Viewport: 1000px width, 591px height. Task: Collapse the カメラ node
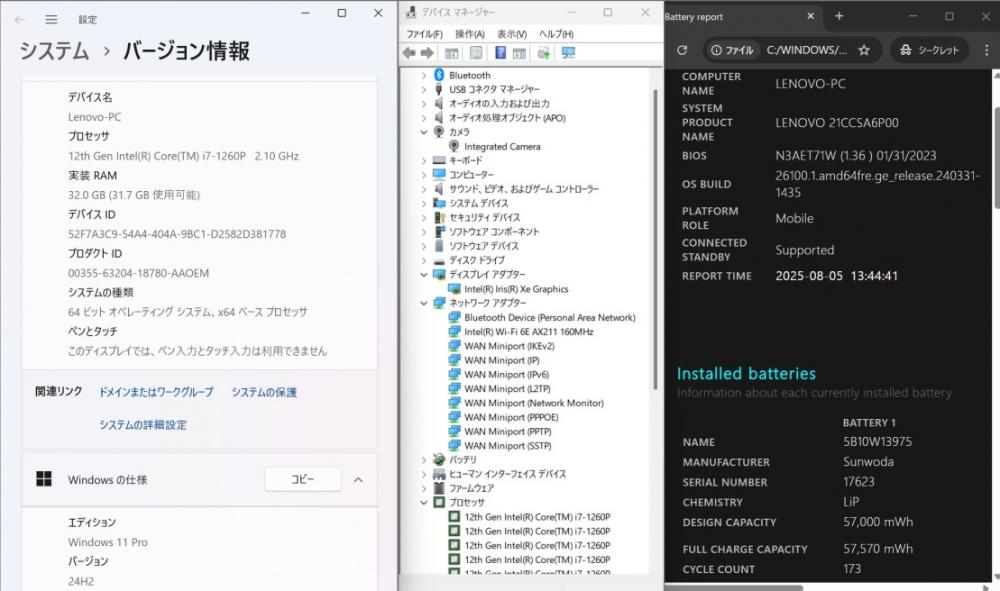[424, 132]
